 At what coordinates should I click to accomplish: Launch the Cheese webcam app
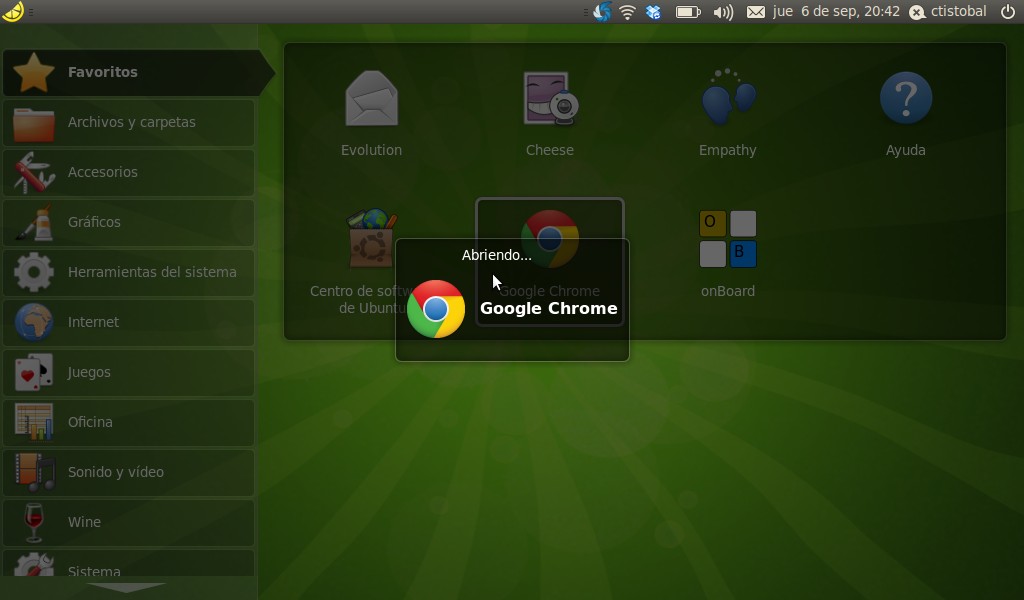(x=550, y=113)
